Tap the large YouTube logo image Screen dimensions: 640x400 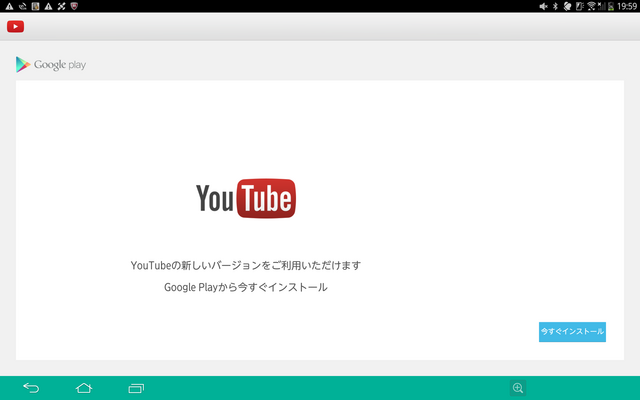(246, 198)
